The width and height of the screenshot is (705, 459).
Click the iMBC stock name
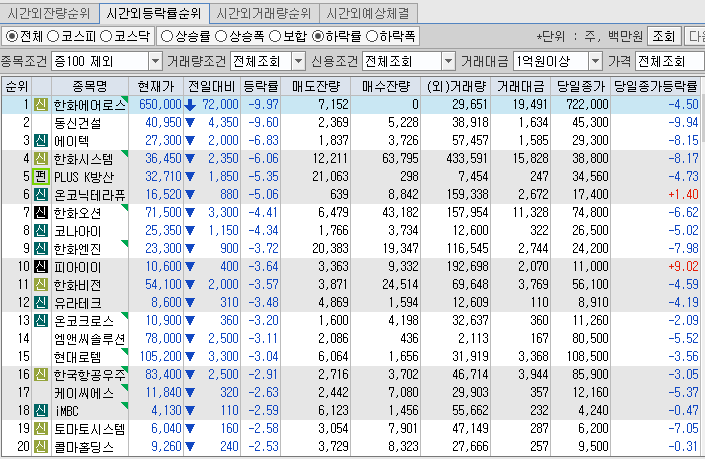click(67, 410)
